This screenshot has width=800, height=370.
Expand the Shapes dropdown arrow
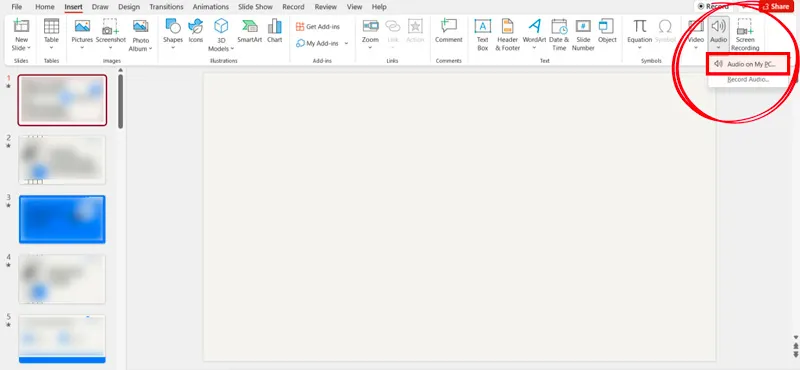coord(173,48)
